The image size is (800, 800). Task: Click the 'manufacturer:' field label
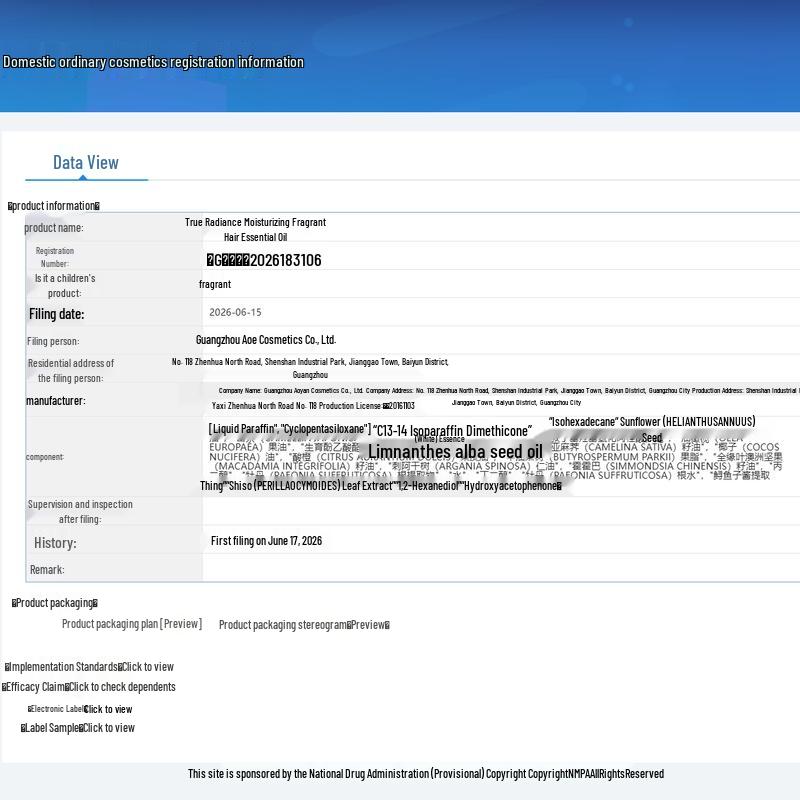point(56,401)
